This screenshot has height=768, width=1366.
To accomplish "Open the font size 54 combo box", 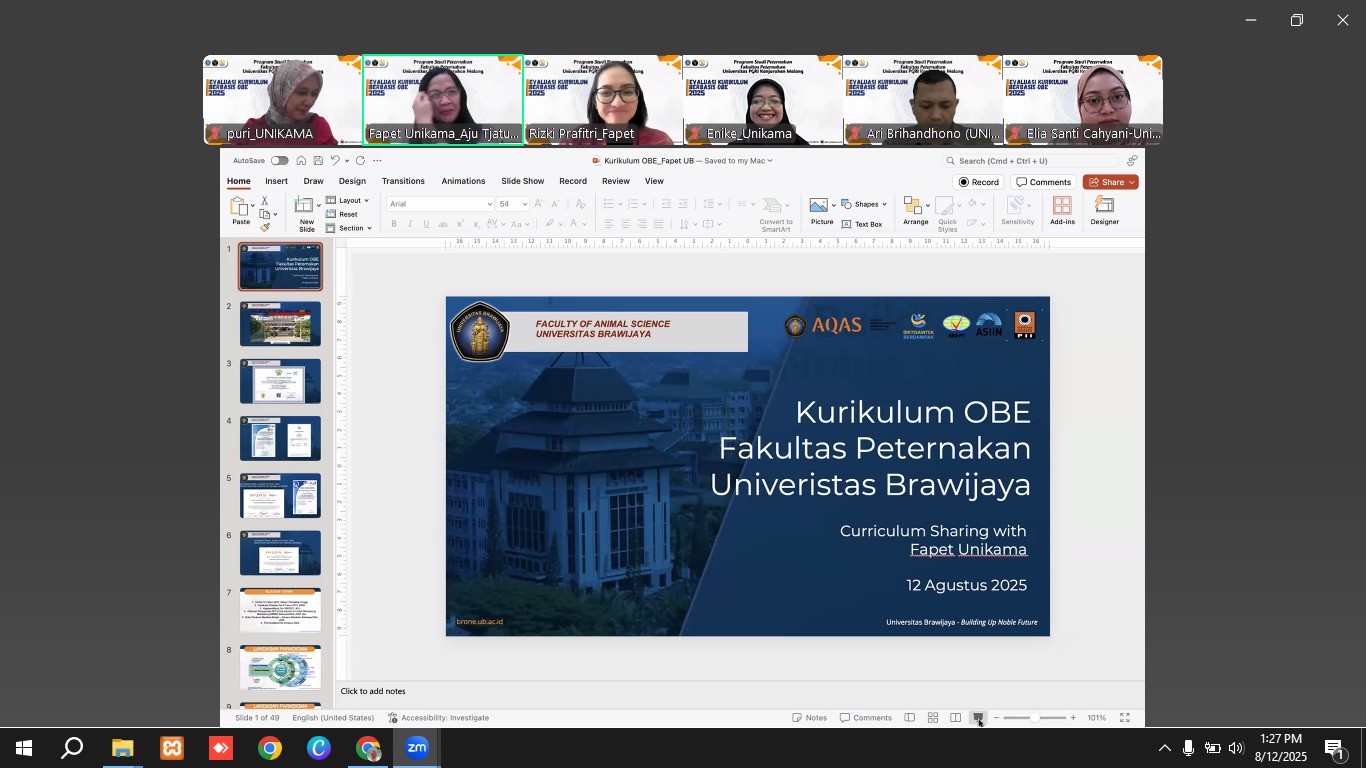I will point(512,204).
